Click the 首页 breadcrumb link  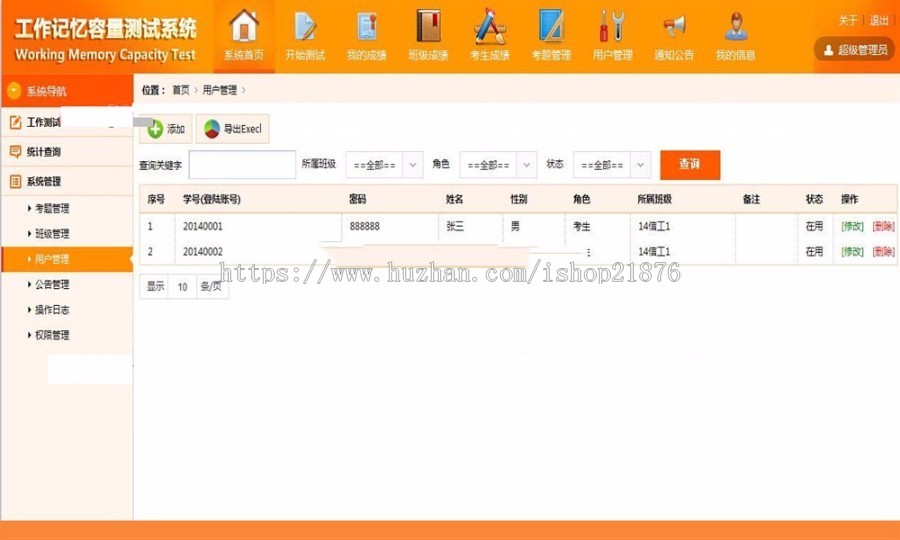[181, 90]
